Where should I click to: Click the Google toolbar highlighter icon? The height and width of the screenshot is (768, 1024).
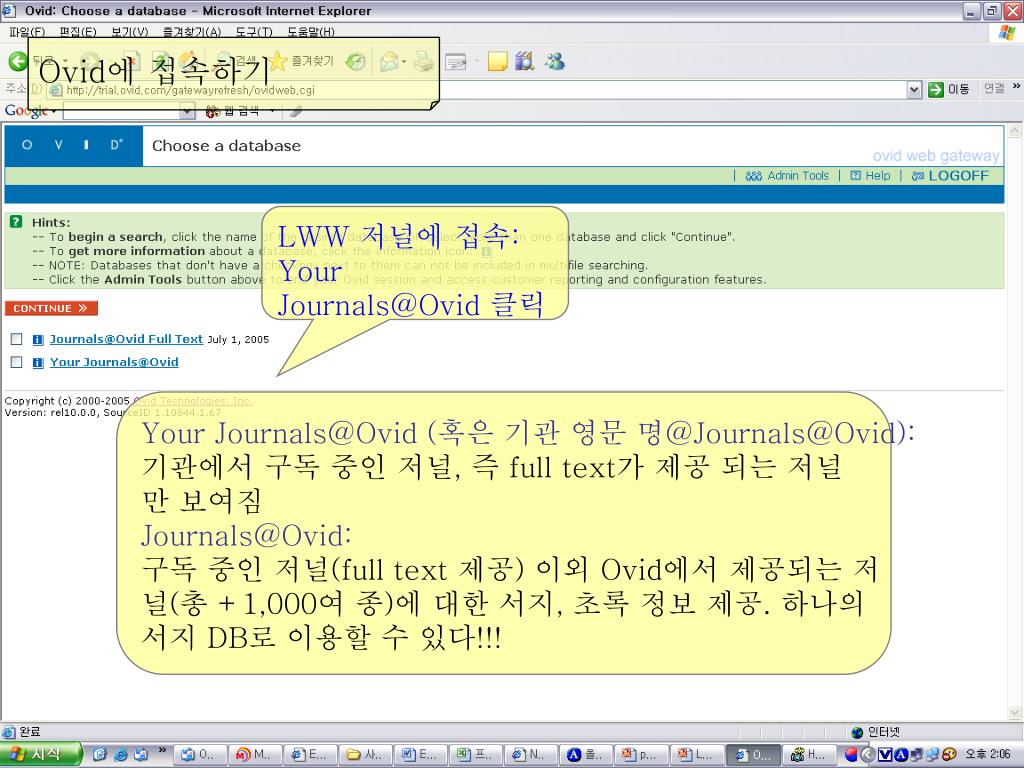296,111
